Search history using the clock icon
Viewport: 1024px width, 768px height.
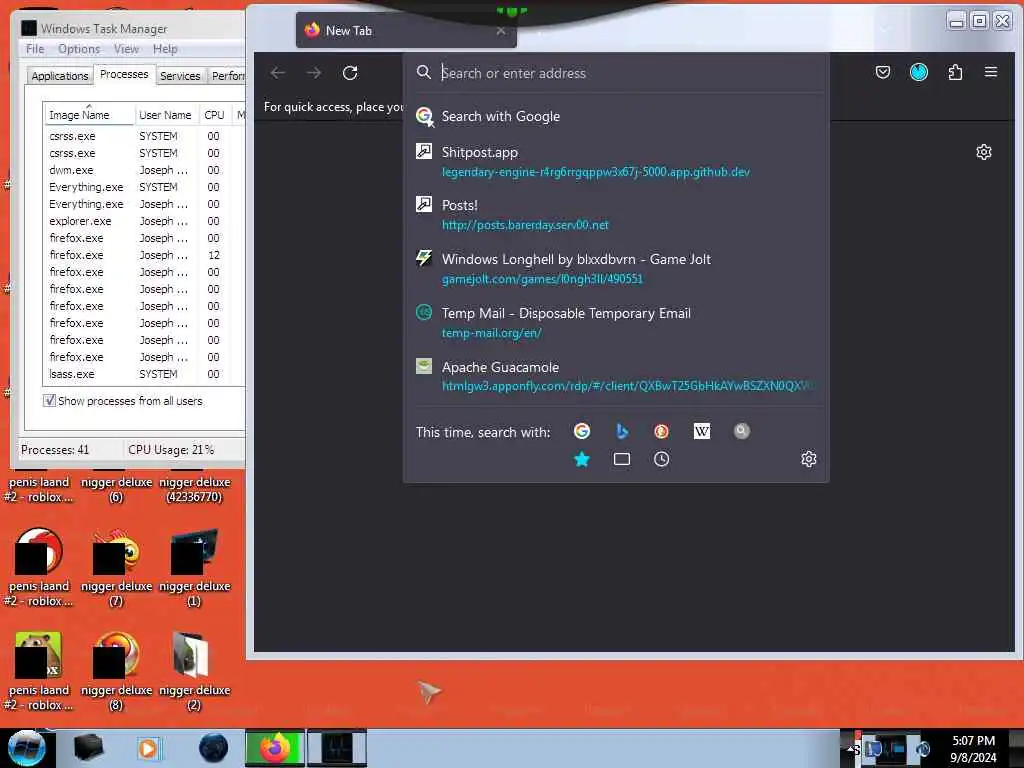(x=661, y=459)
